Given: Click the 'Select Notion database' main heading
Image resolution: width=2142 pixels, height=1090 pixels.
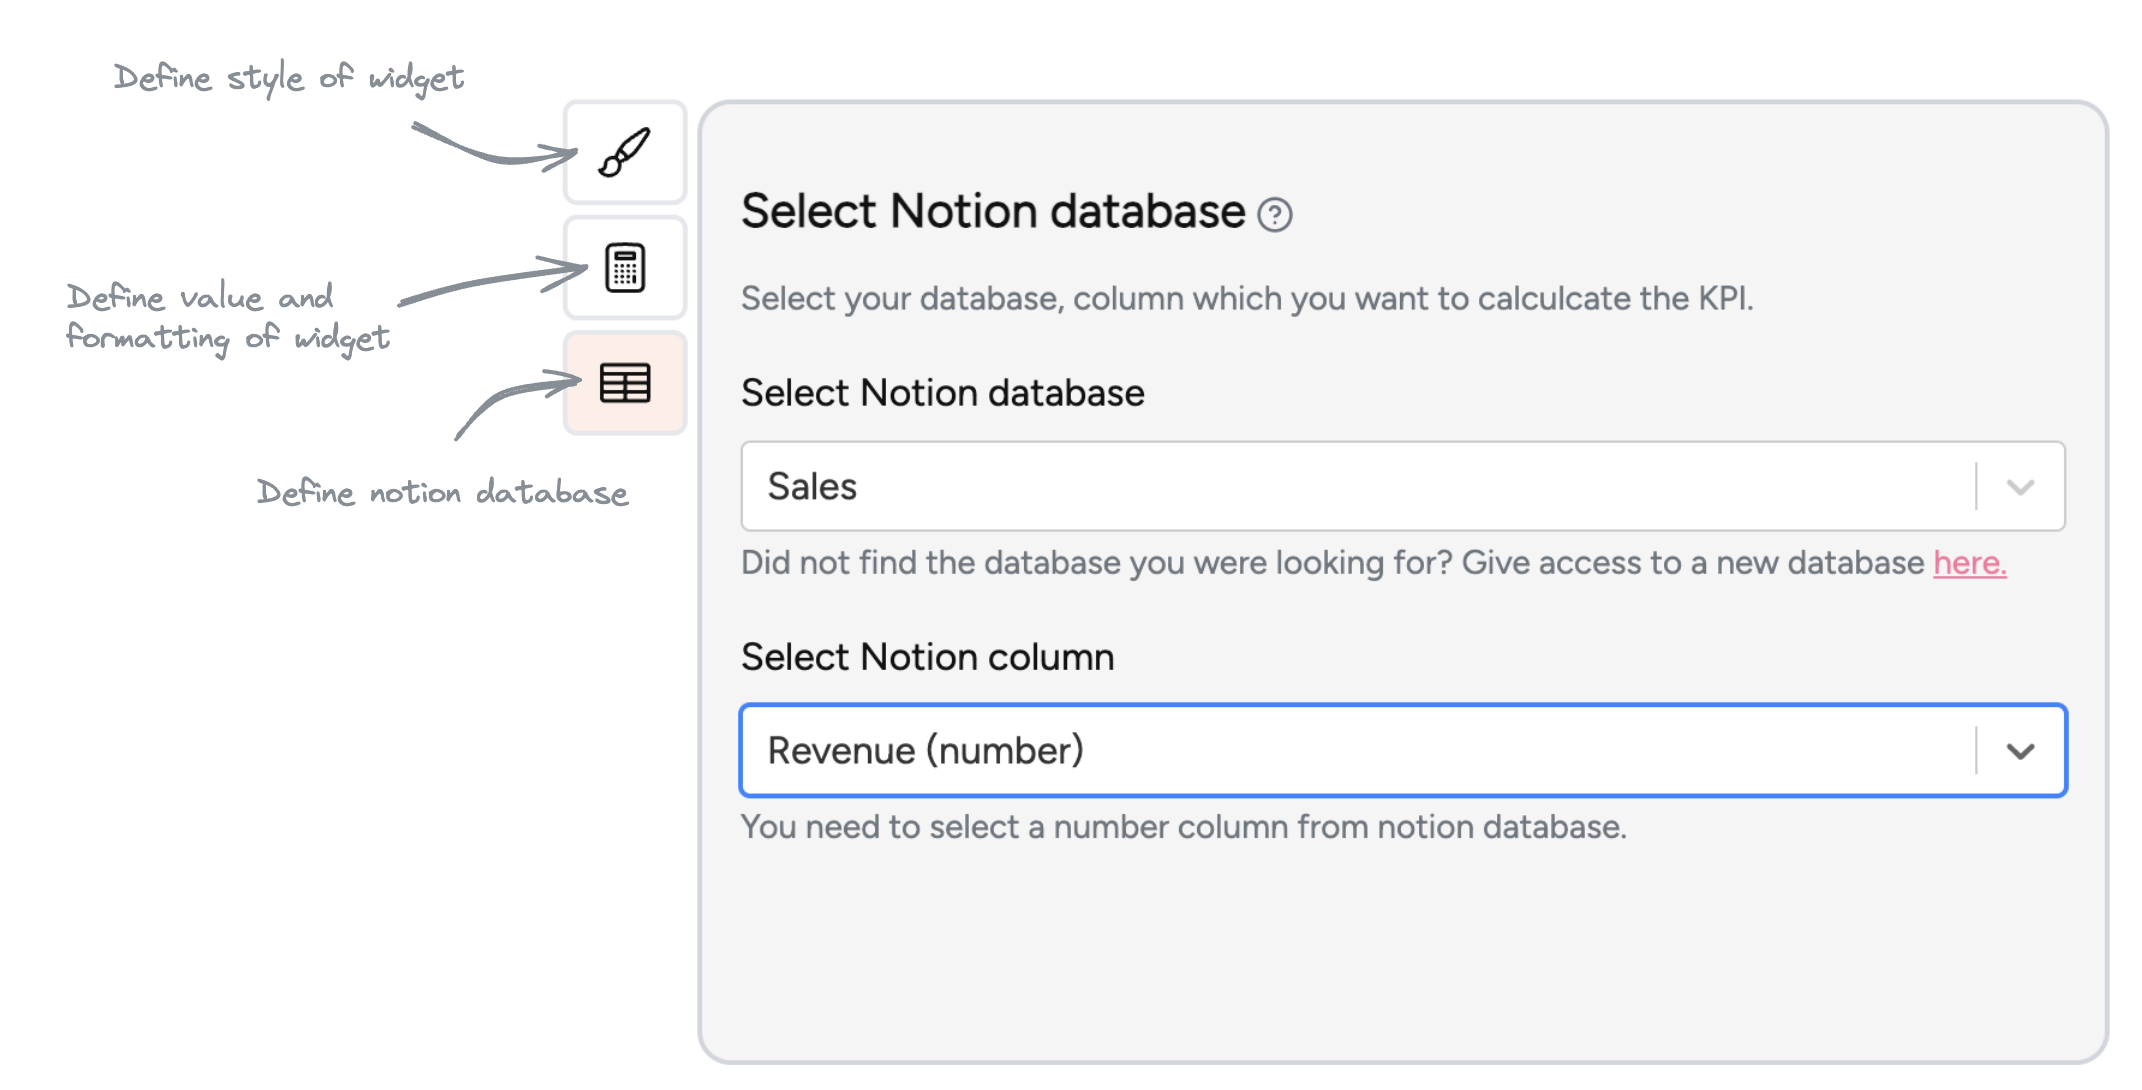Looking at the screenshot, I should pyautogui.click(x=992, y=212).
